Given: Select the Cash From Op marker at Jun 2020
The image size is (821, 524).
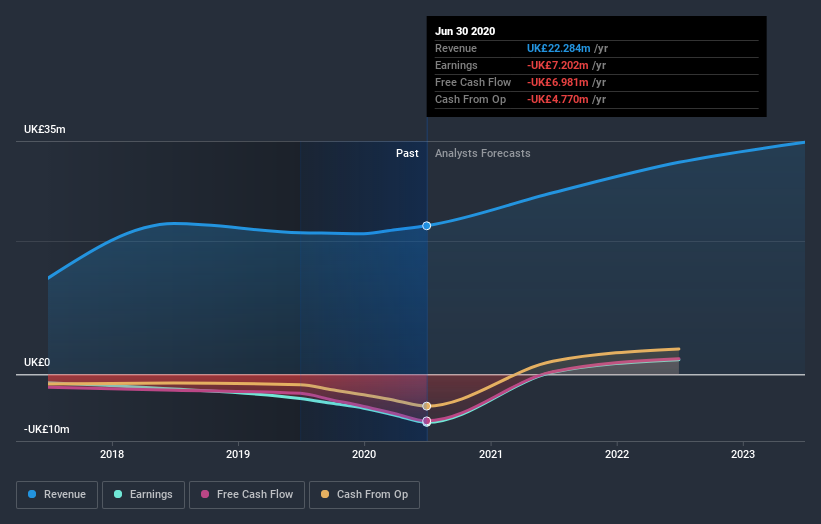Looking at the screenshot, I should pos(427,406).
